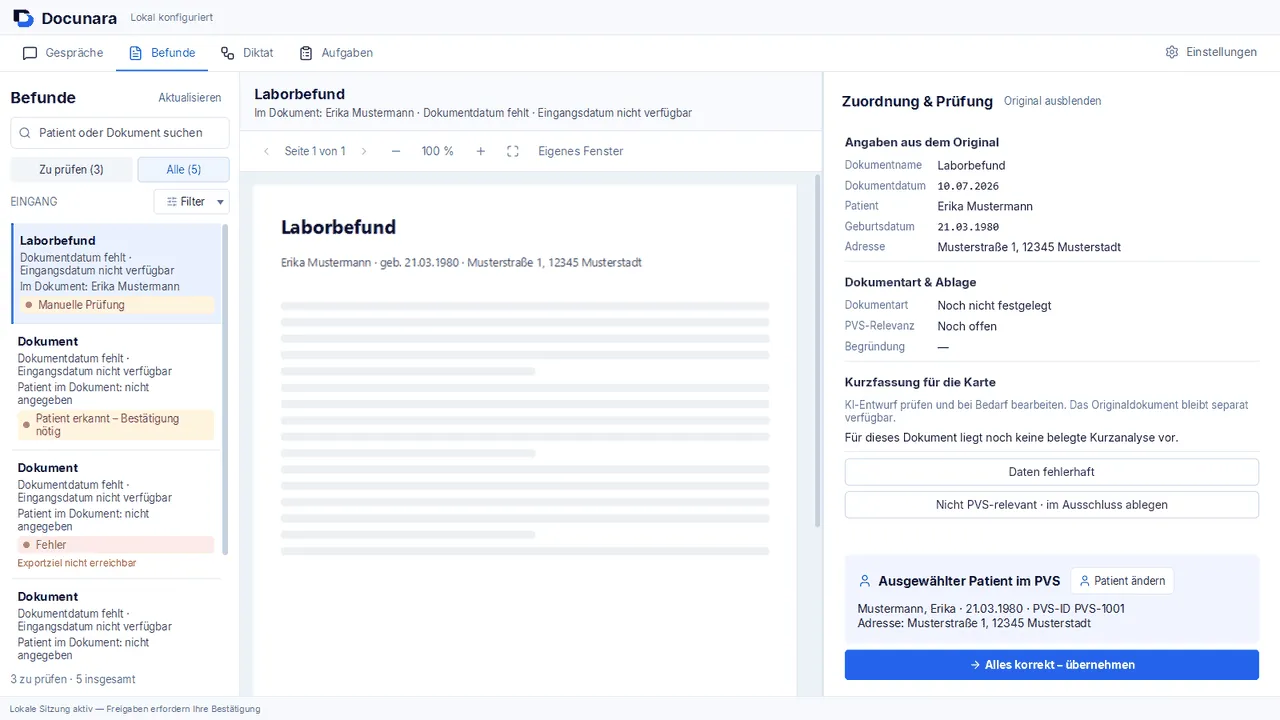Click 'Alles korrekt – übernehmen' button
Viewport: 1280px width, 720px height.
(1052, 665)
